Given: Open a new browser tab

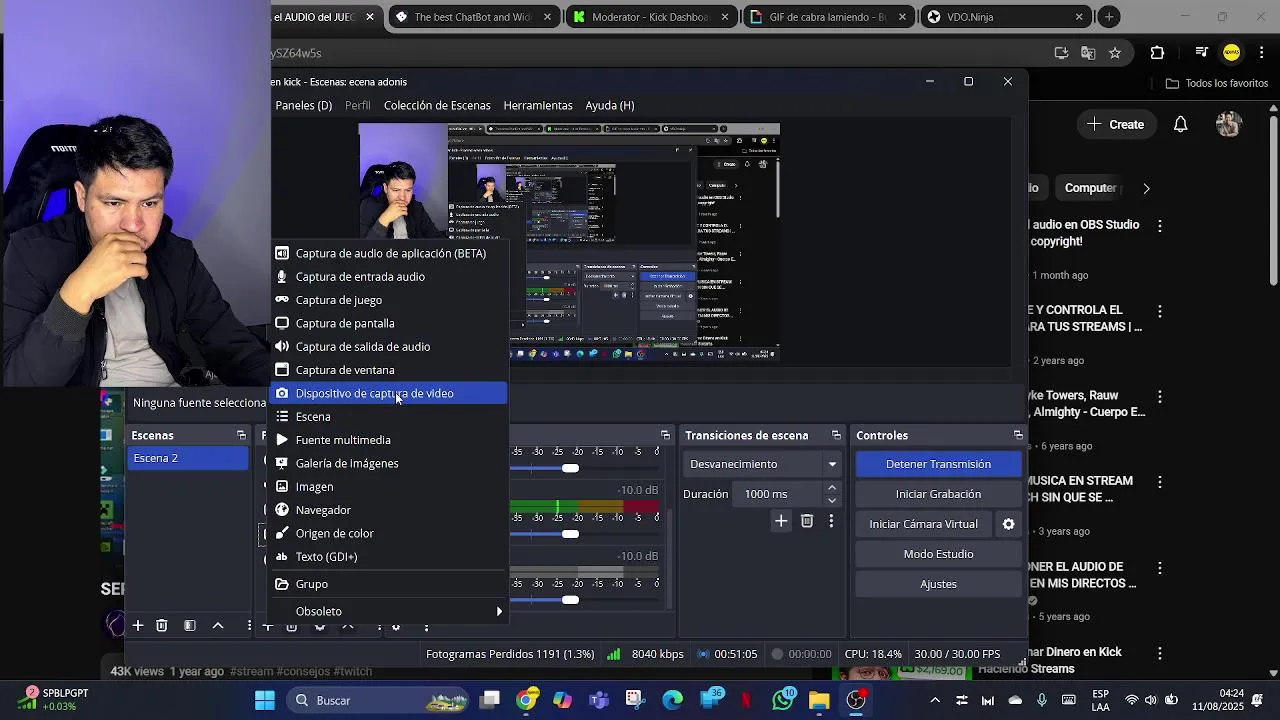Looking at the screenshot, I should click(1109, 17).
